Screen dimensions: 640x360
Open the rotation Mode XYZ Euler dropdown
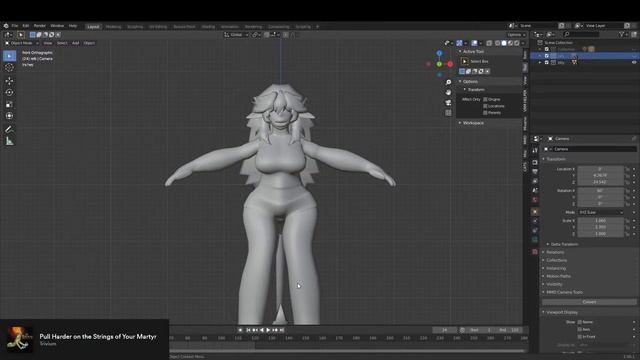[x=601, y=212]
